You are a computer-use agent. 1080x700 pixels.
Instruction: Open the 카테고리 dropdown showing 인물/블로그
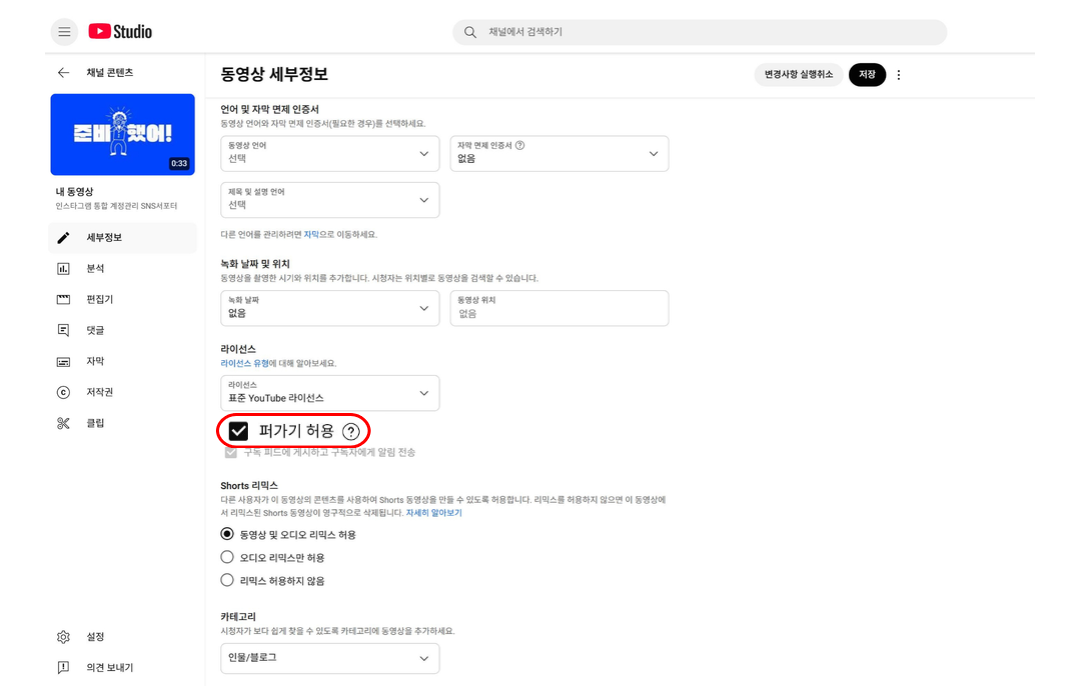[330, 658]
